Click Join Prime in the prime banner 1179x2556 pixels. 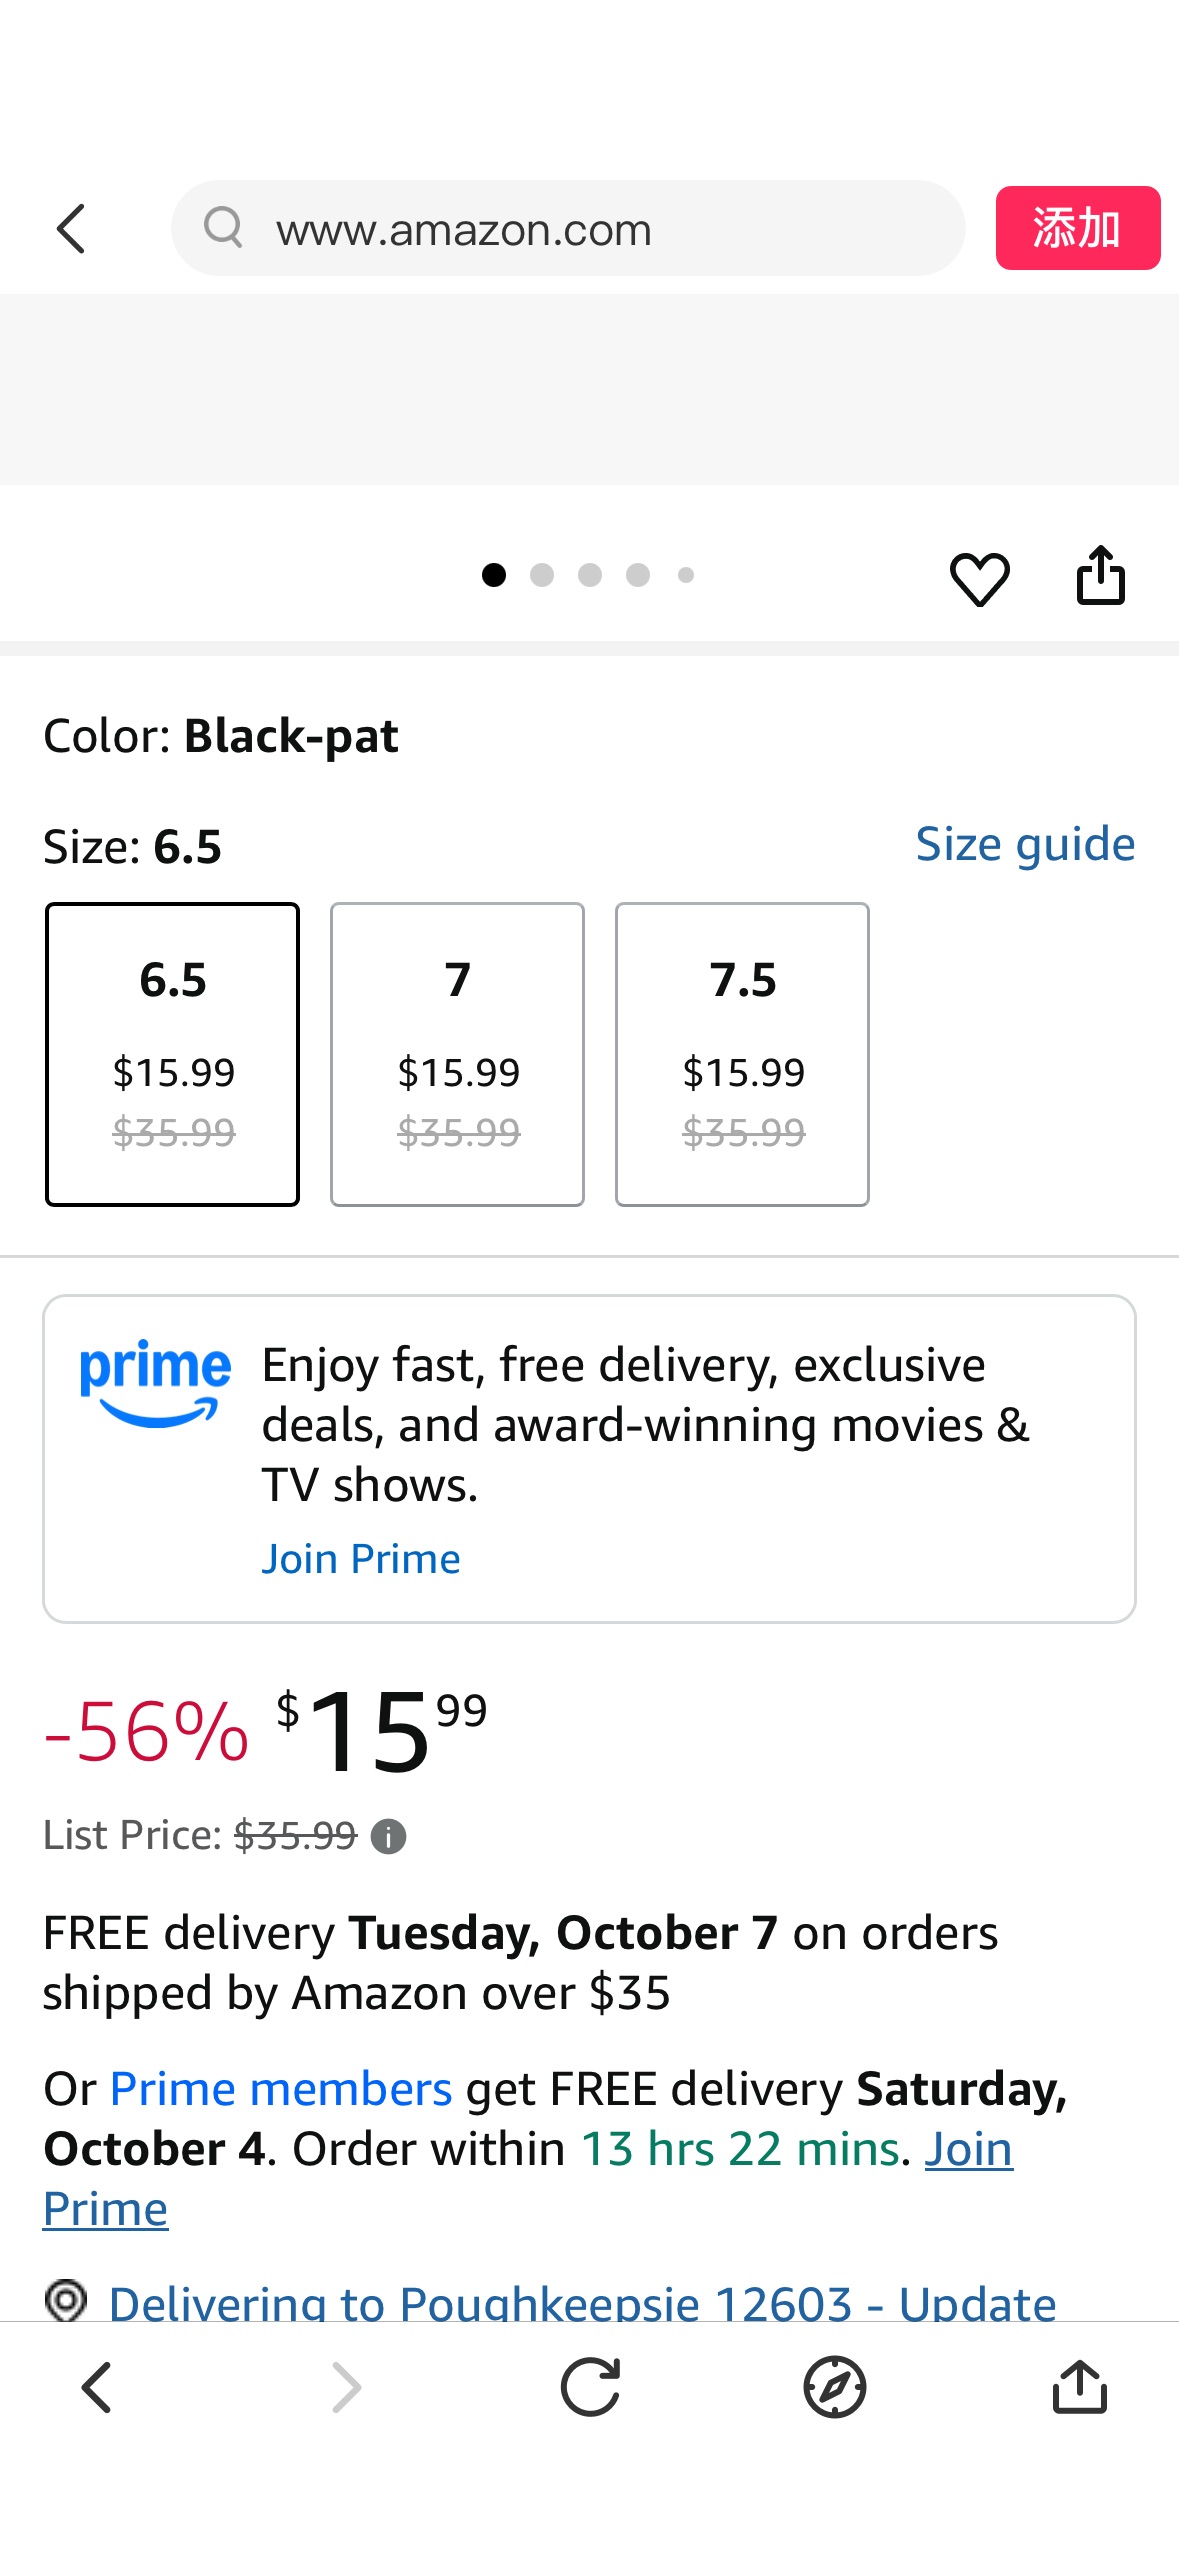(361, 1559)
